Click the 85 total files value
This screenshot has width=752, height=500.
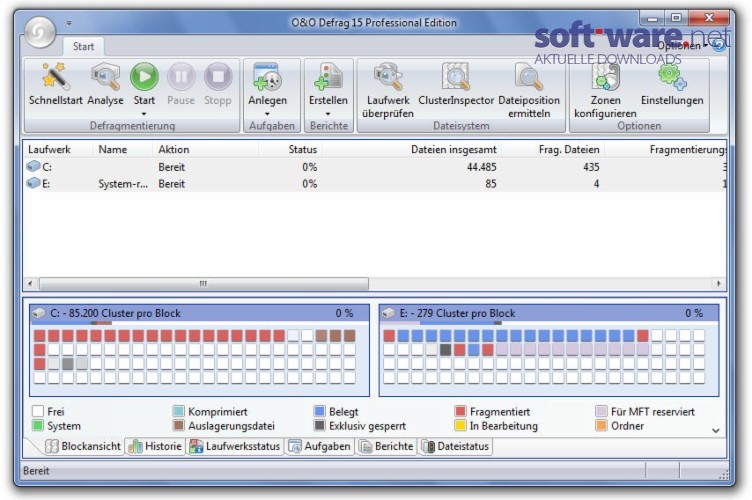(491, 184)
